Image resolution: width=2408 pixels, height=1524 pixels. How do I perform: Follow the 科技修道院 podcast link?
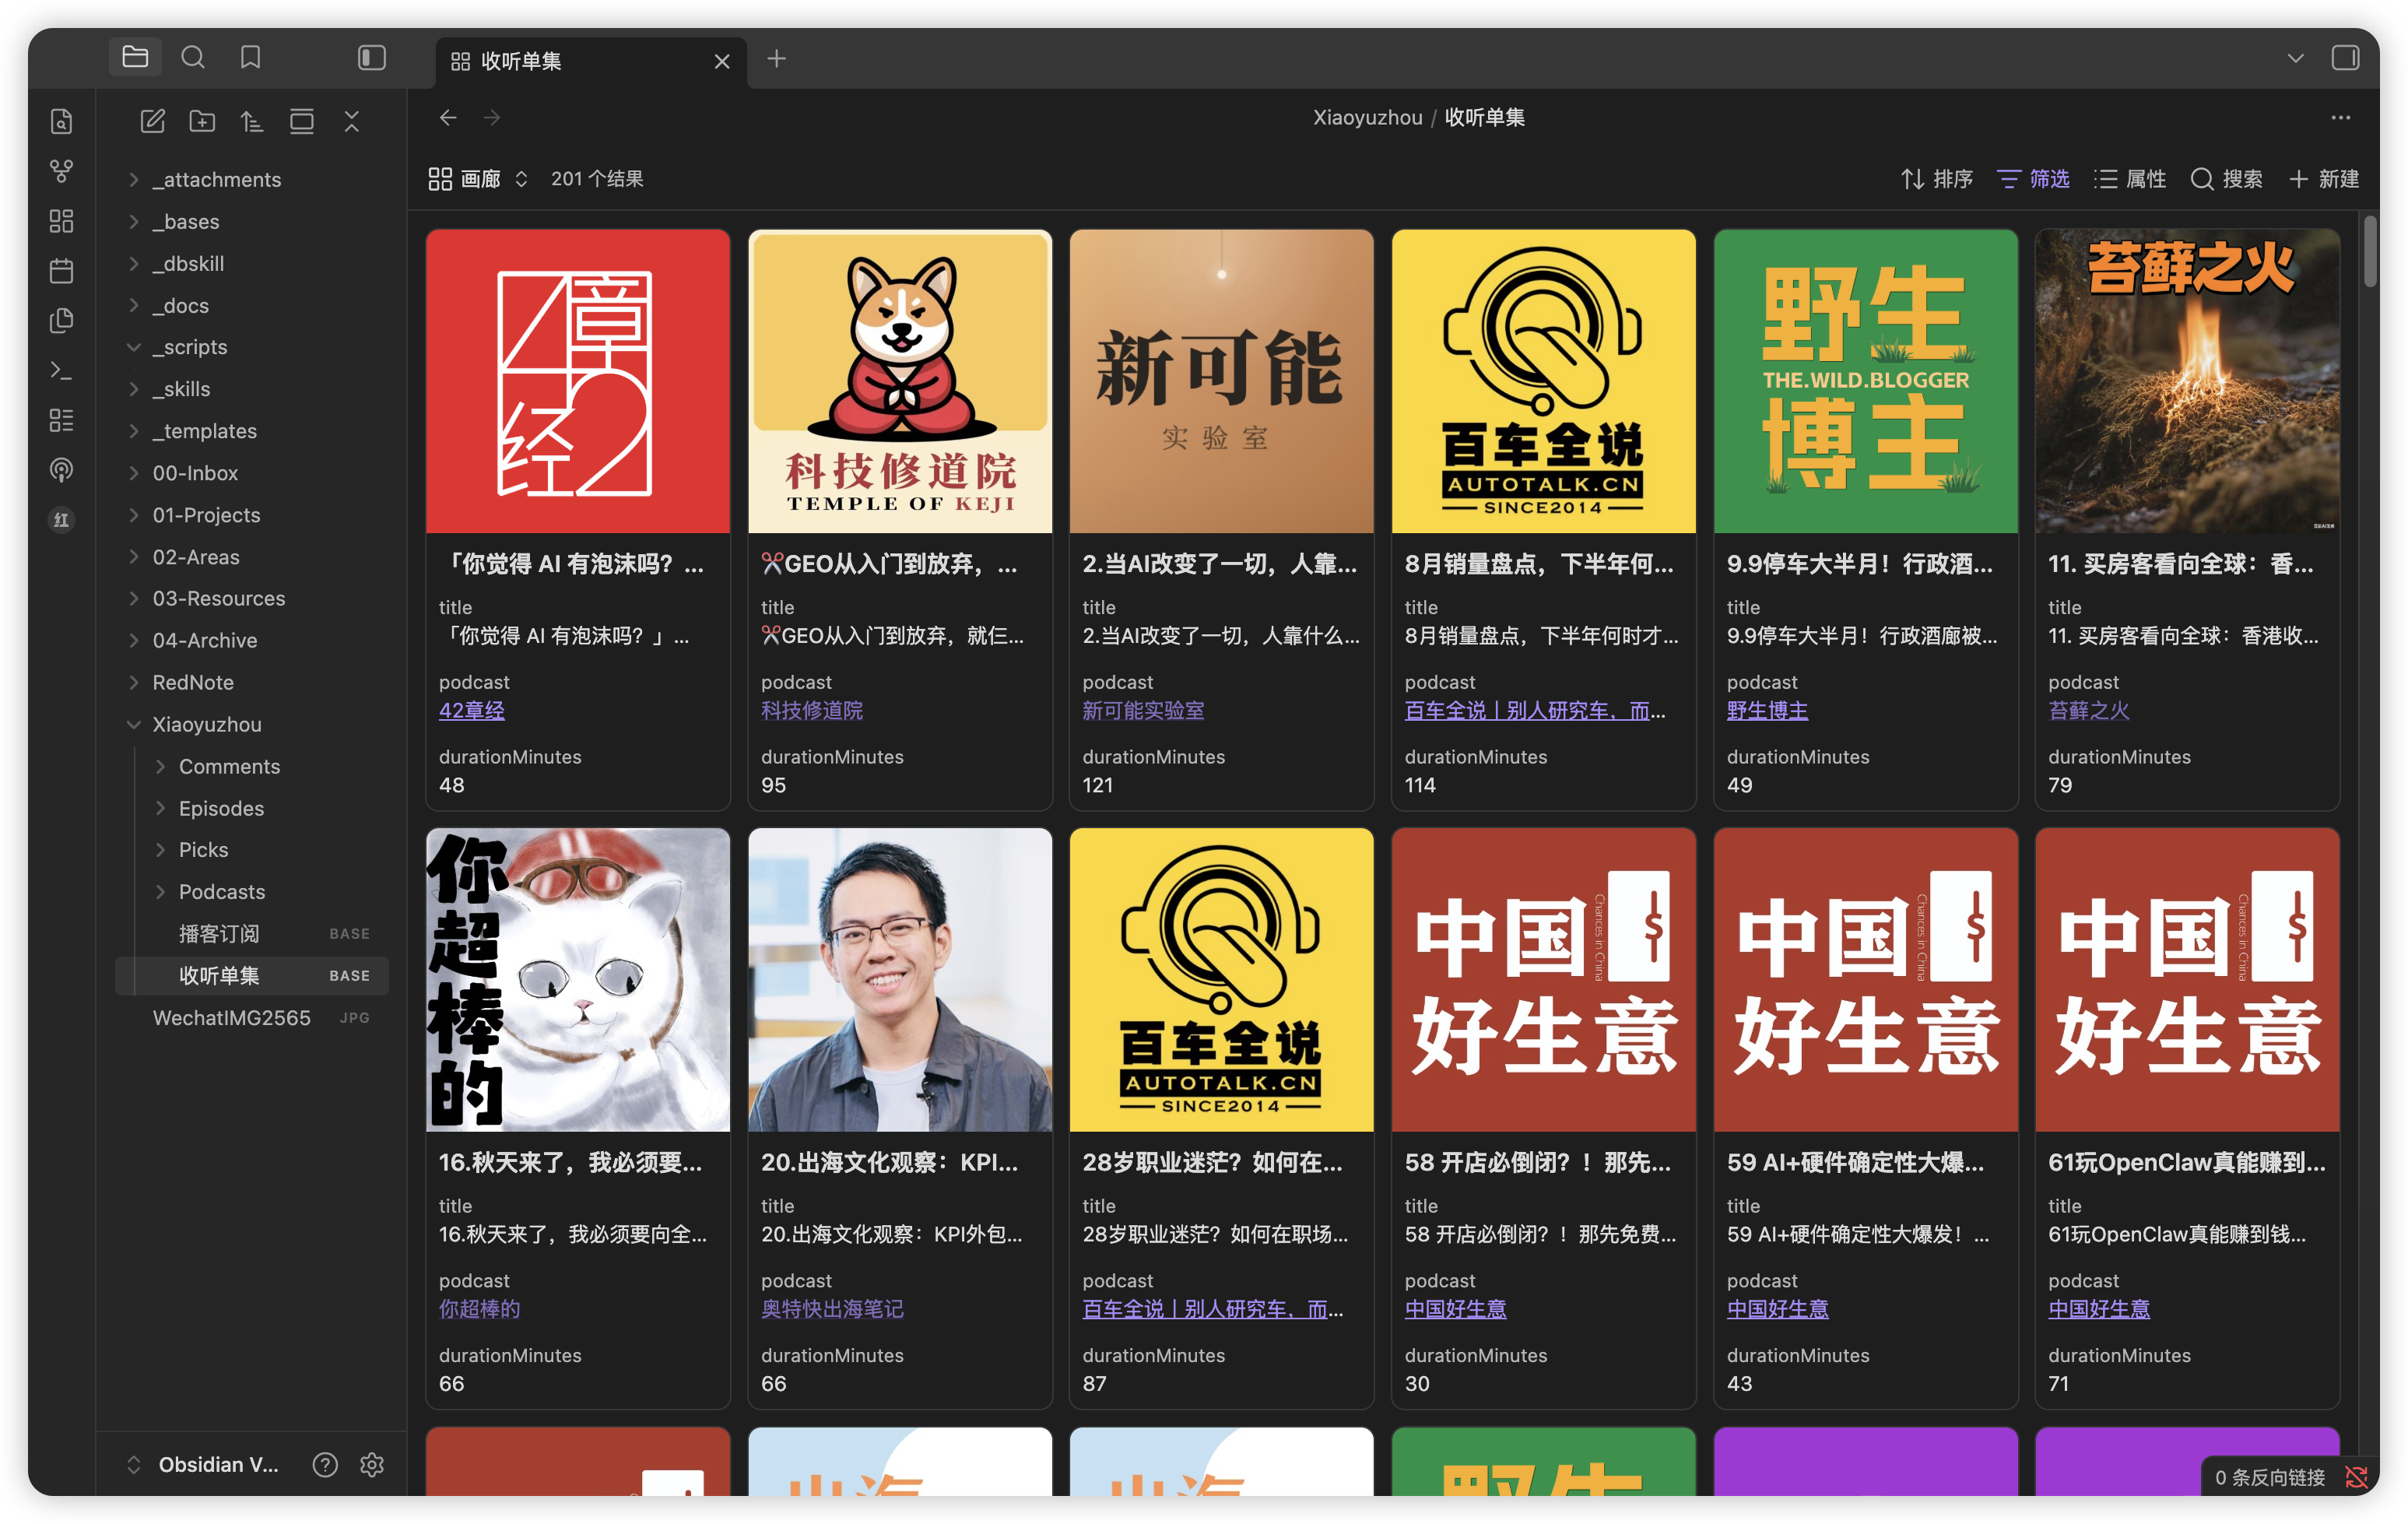click(813, 711)
